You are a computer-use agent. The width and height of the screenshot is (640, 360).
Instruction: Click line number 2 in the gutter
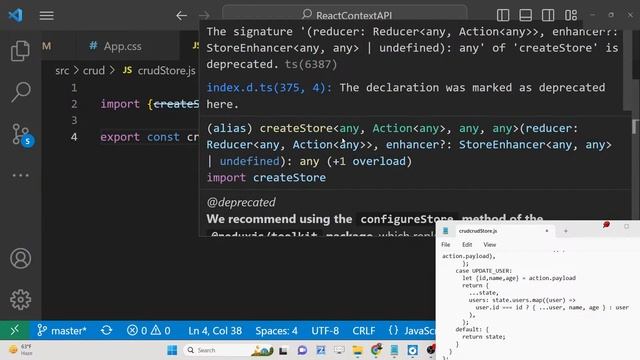tap(74, 104)
